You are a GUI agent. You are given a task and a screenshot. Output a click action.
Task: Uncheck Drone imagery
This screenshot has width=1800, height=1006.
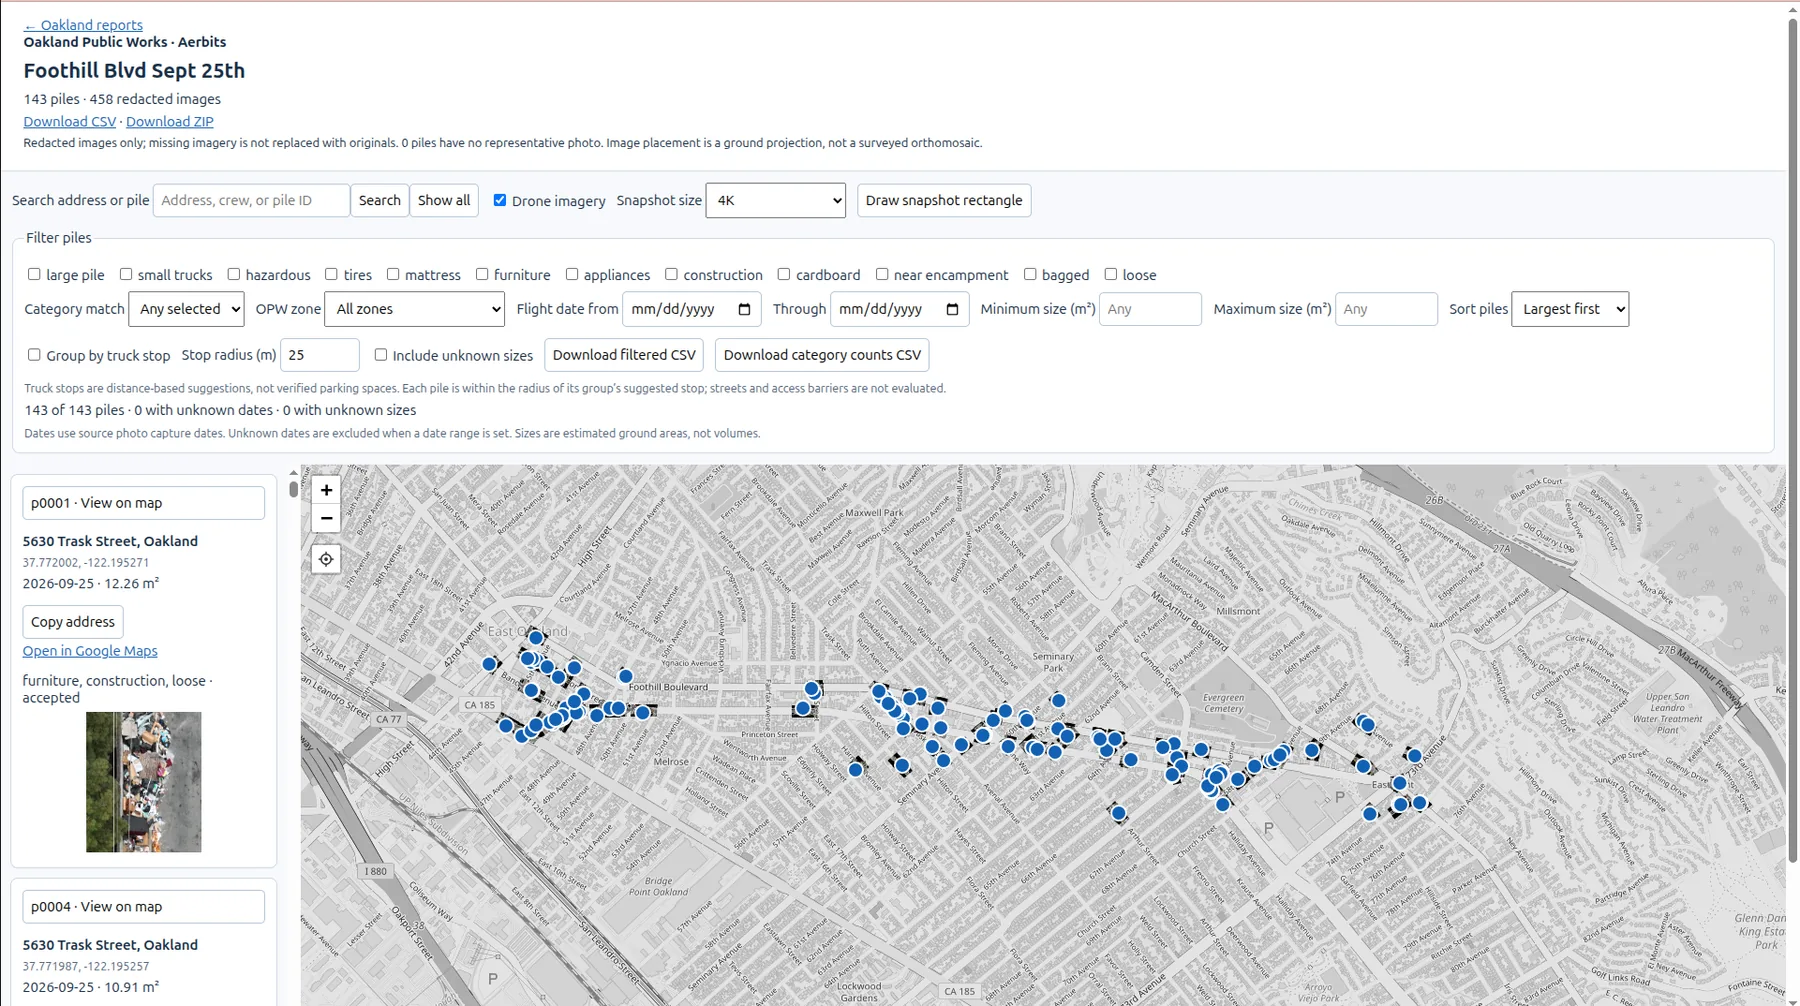[500, 200]
